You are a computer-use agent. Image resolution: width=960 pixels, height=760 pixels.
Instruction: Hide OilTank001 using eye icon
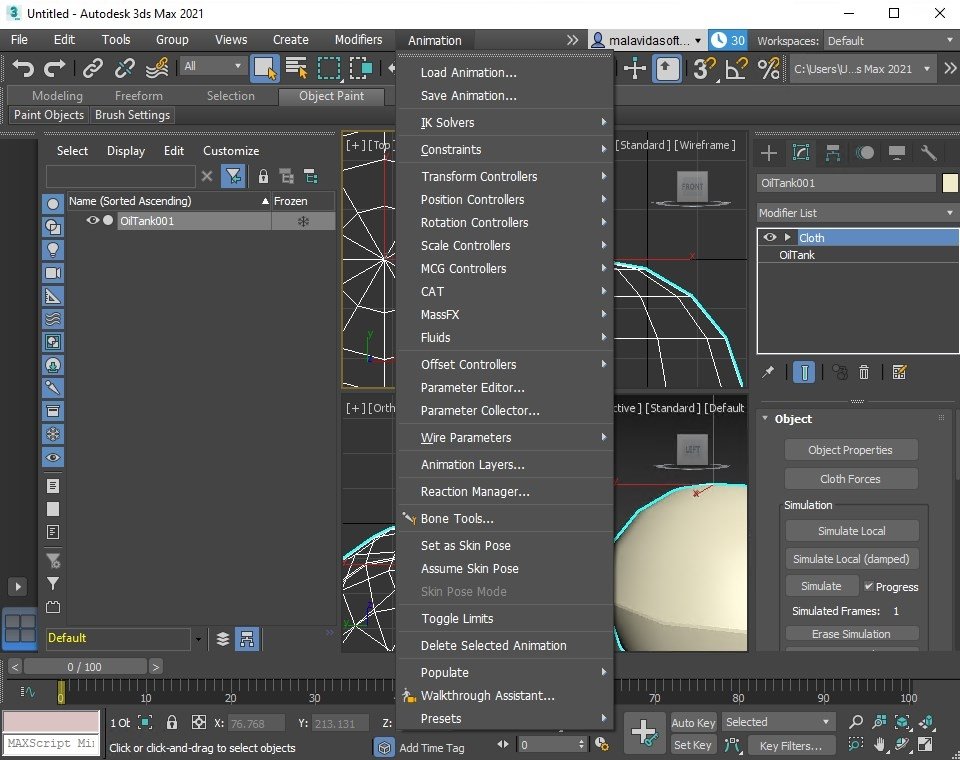tap(92, 221)
